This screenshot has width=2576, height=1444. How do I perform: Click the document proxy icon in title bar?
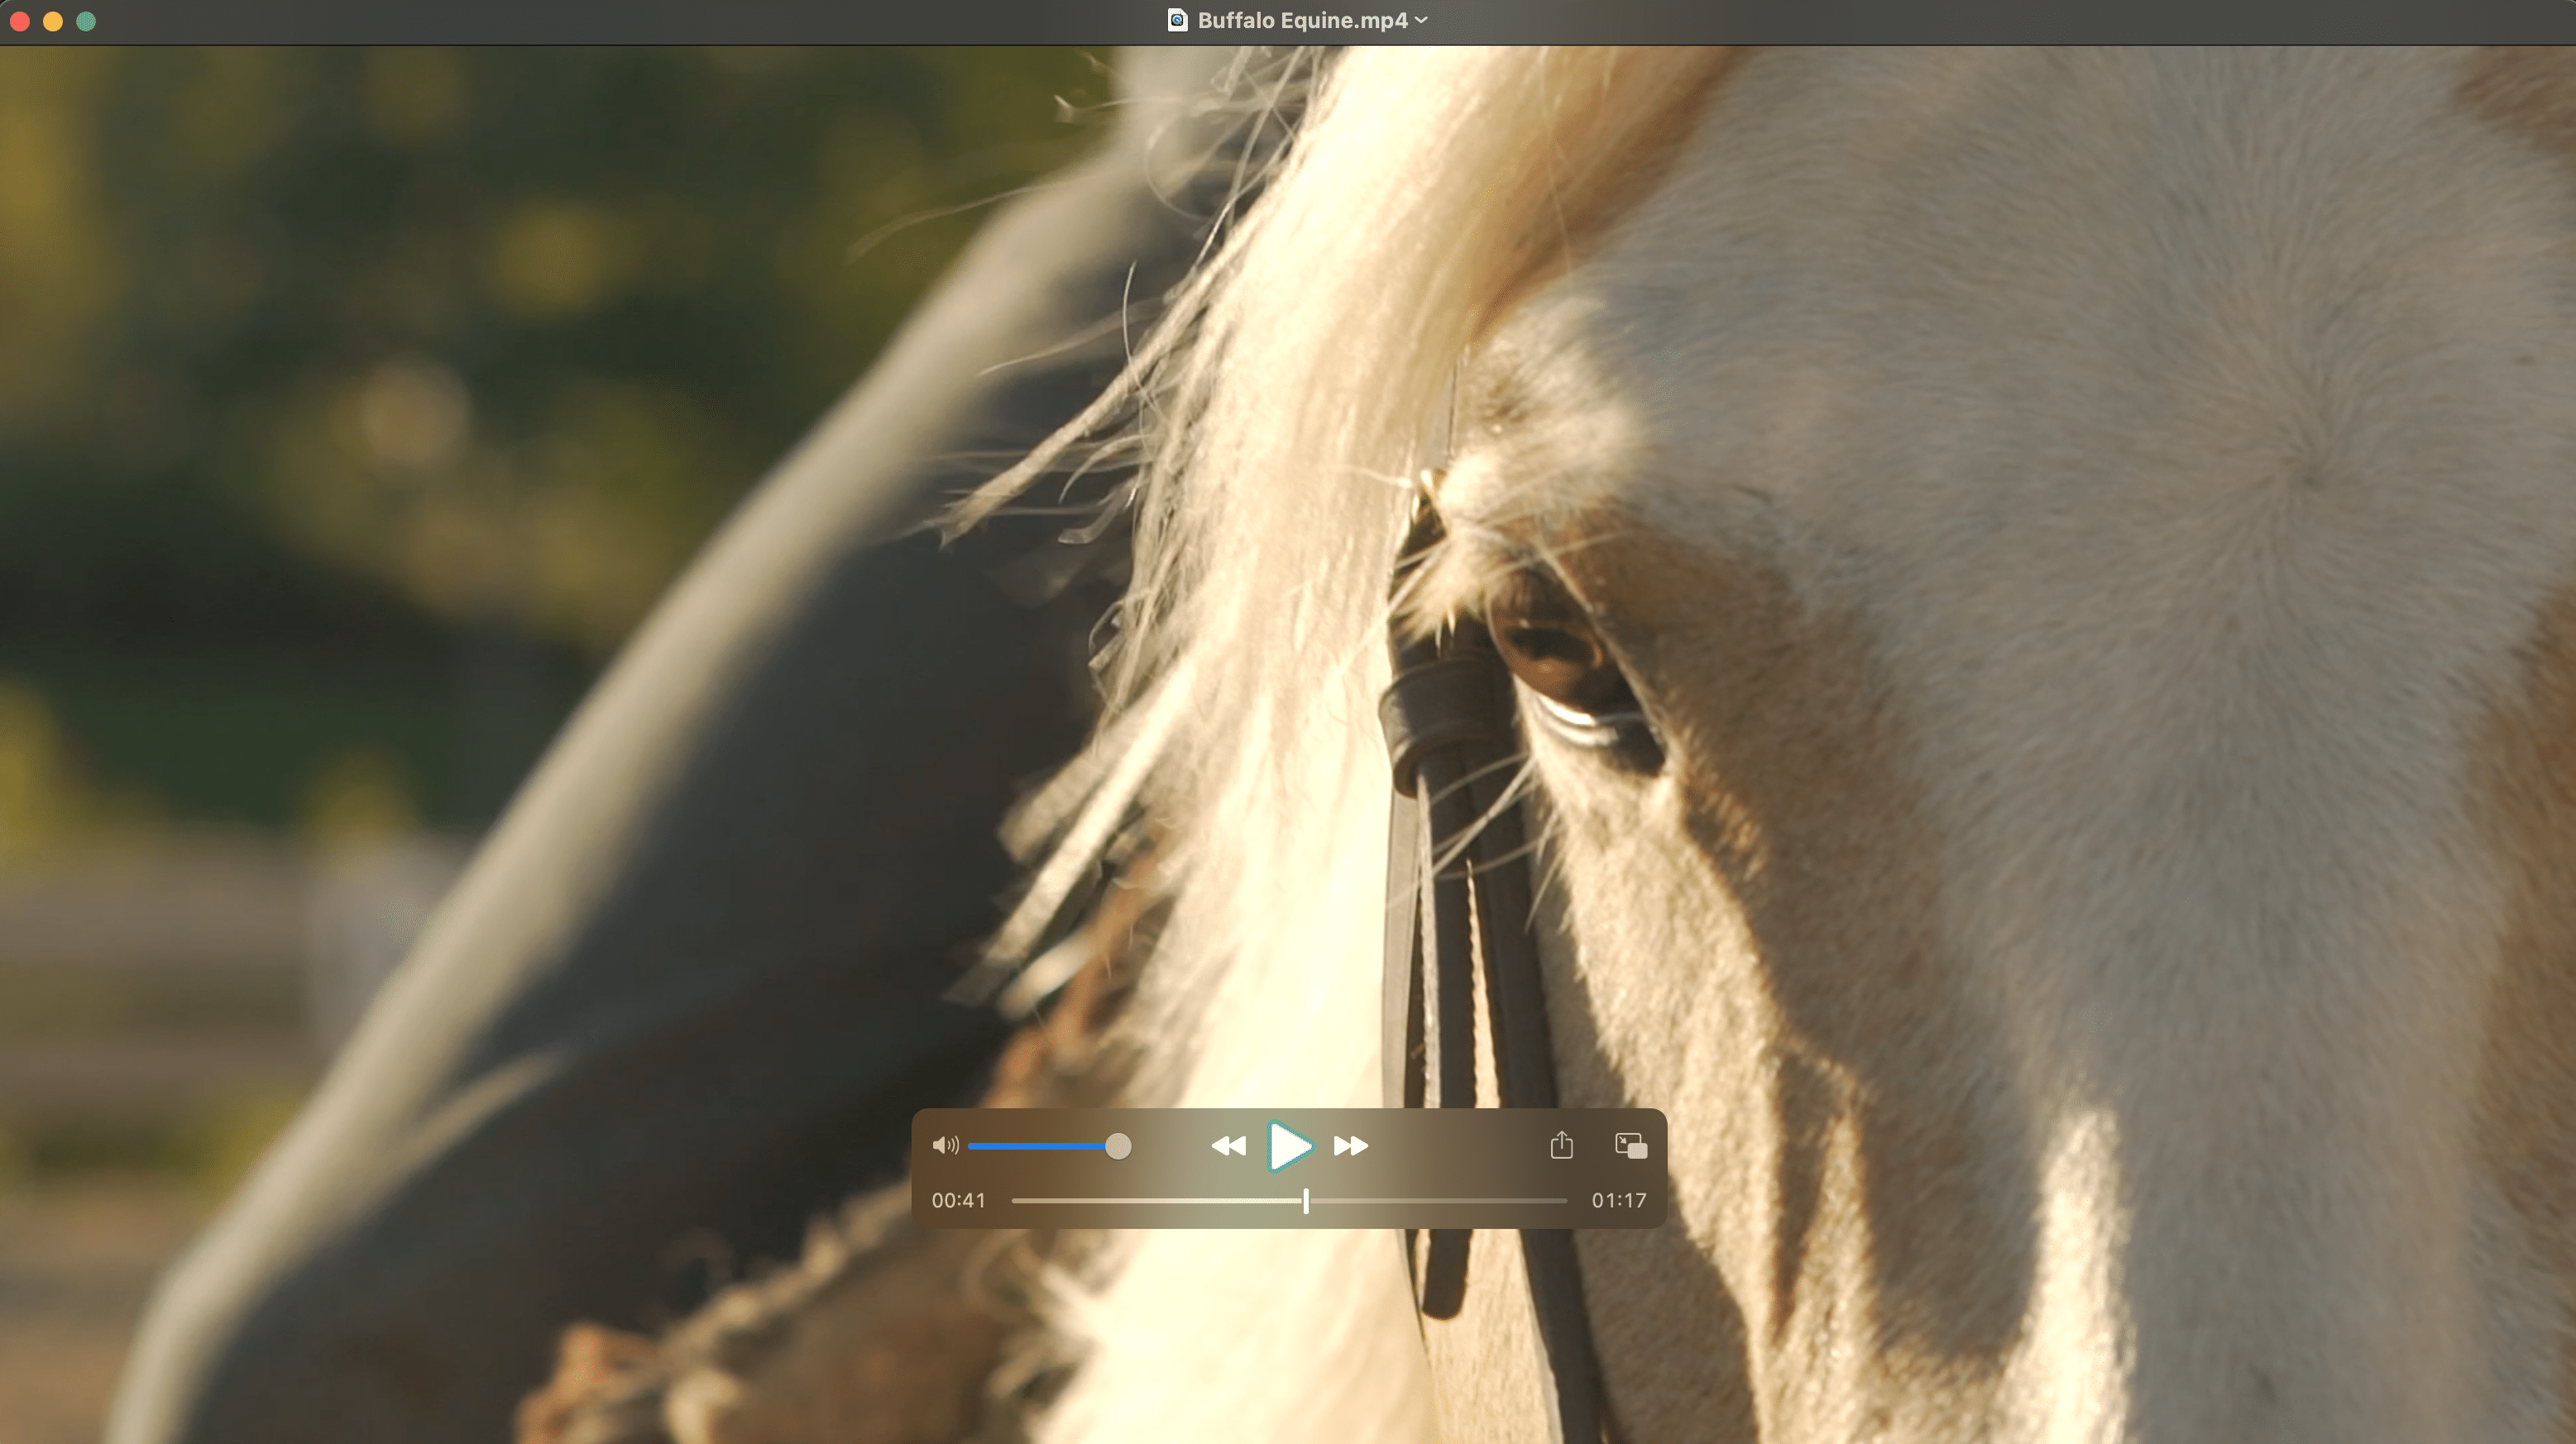click(1177, 20)
